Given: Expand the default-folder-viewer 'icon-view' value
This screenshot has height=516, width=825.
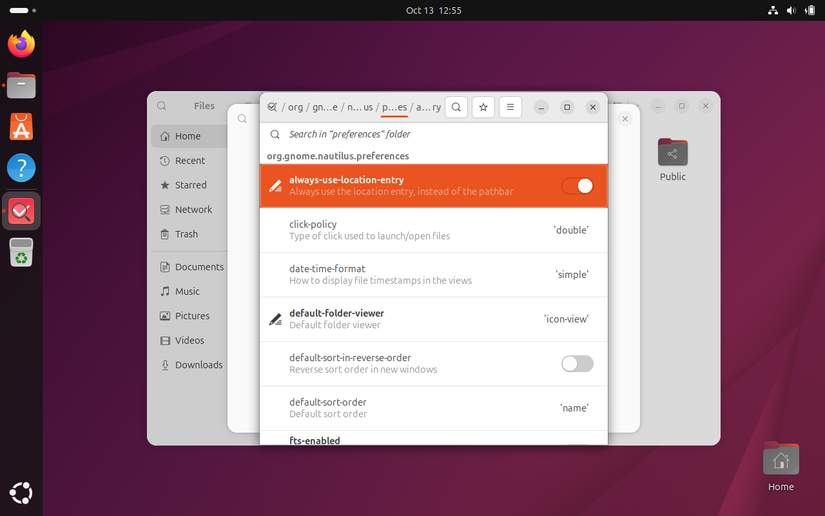Looking at the screenshot, I should (x=566, y=319).
